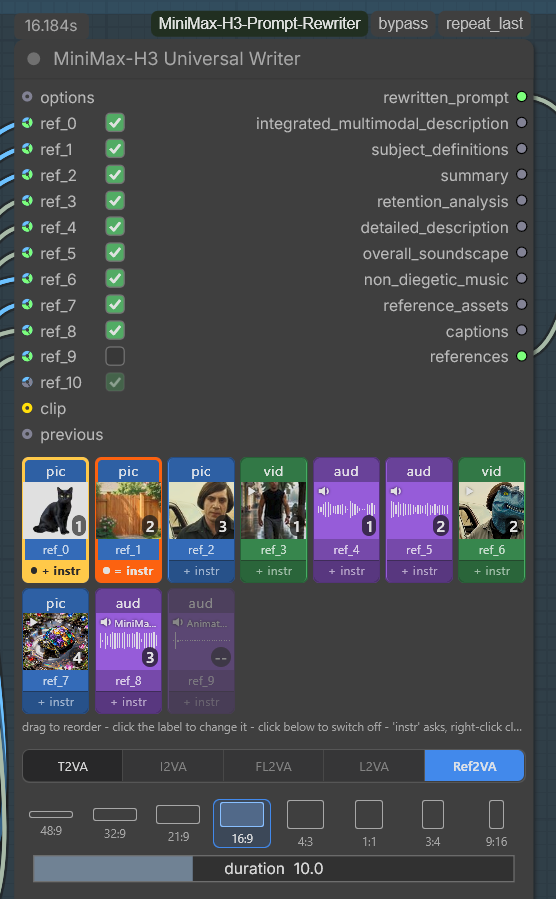Image resolution: width=556 pixels, height=899 pixels.
Task: Click the node collapse dot beside MiniMax-H3 Universal Writer
Action: [x=34, y=58]
